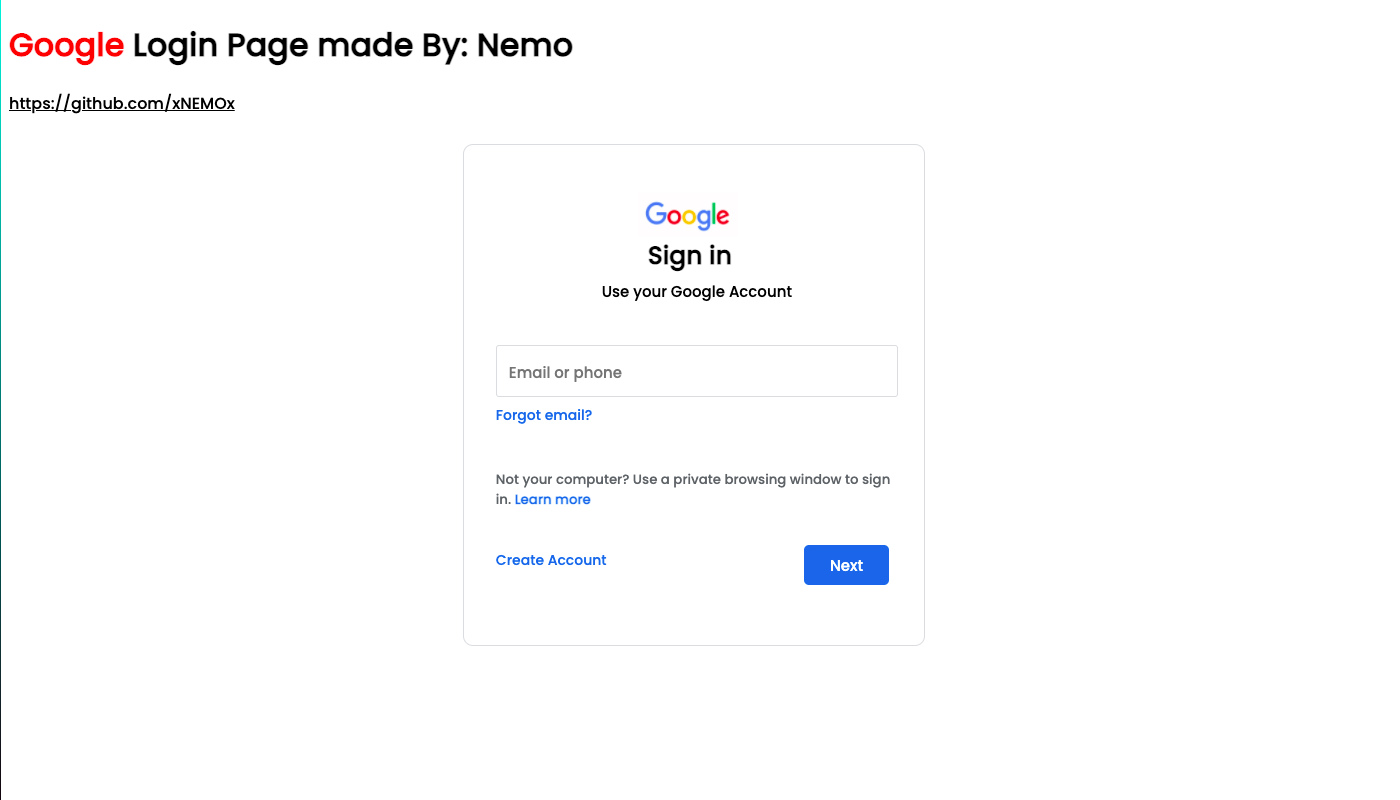Select the red Google text in page heading
This screenshot has height=800, width=1400.
tap(66, 45)
